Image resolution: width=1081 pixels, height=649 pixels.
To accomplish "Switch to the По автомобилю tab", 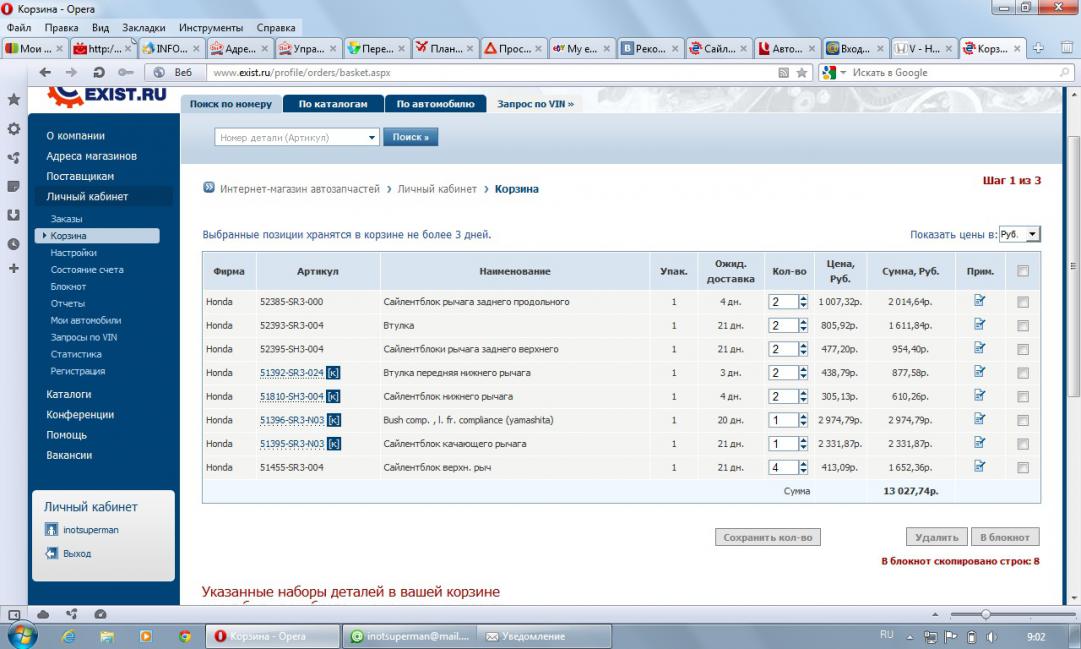I will [436, 103].
